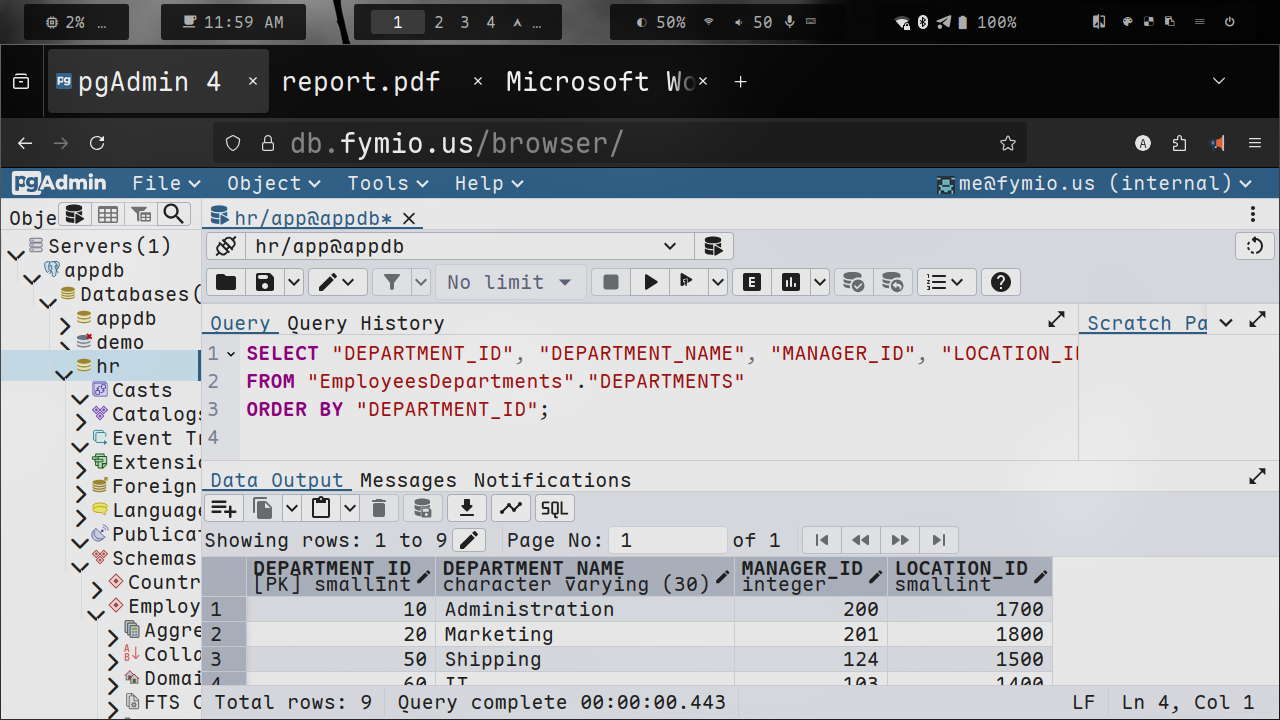Click the Search Objects magnifier icon
The image size is (1280, 720).
coord(175,214)
